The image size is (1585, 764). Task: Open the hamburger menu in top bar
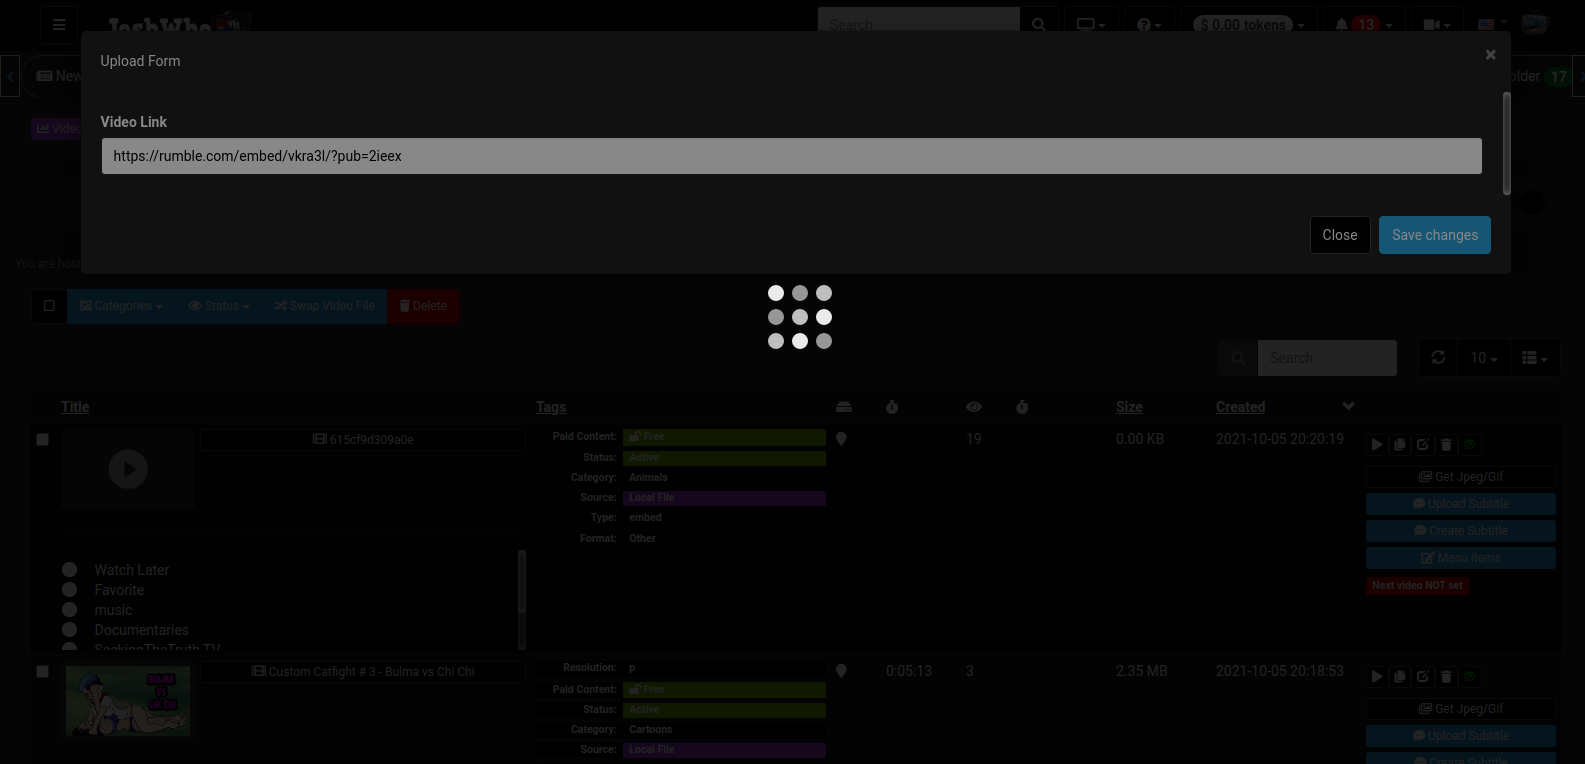[59, 25]
